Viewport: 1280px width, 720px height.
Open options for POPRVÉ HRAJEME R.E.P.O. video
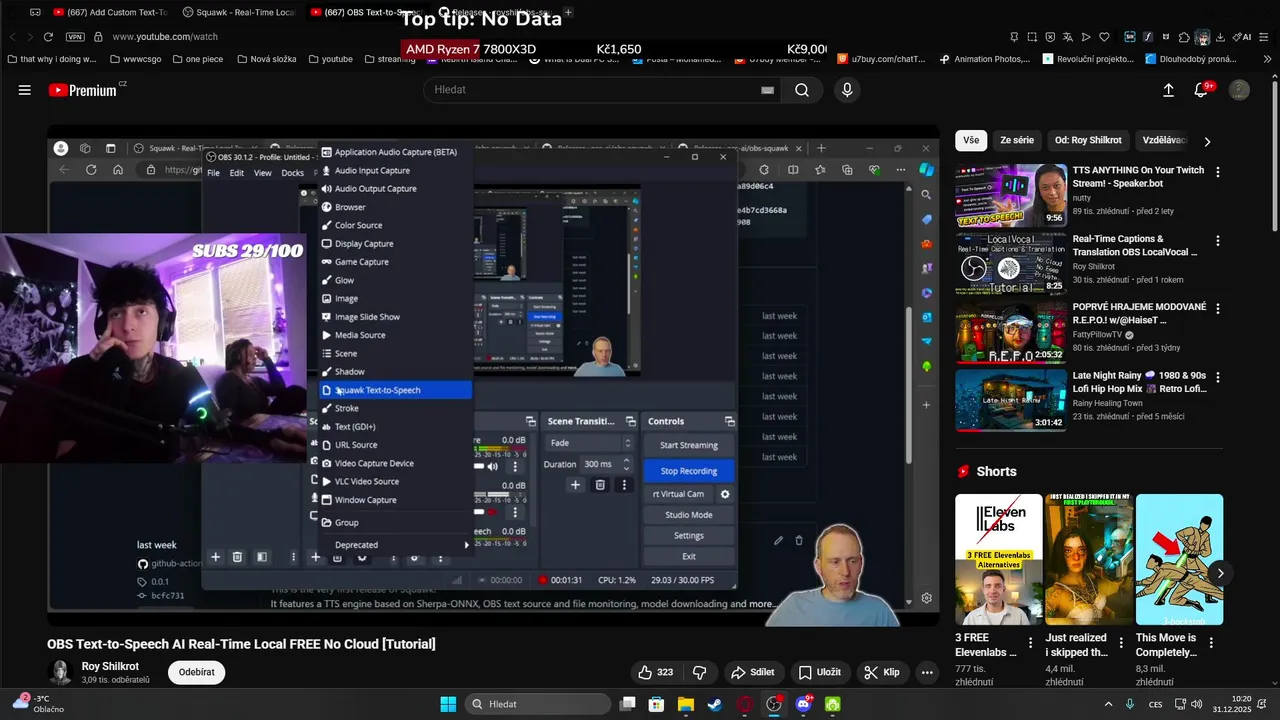click(x=1217, y=309)
